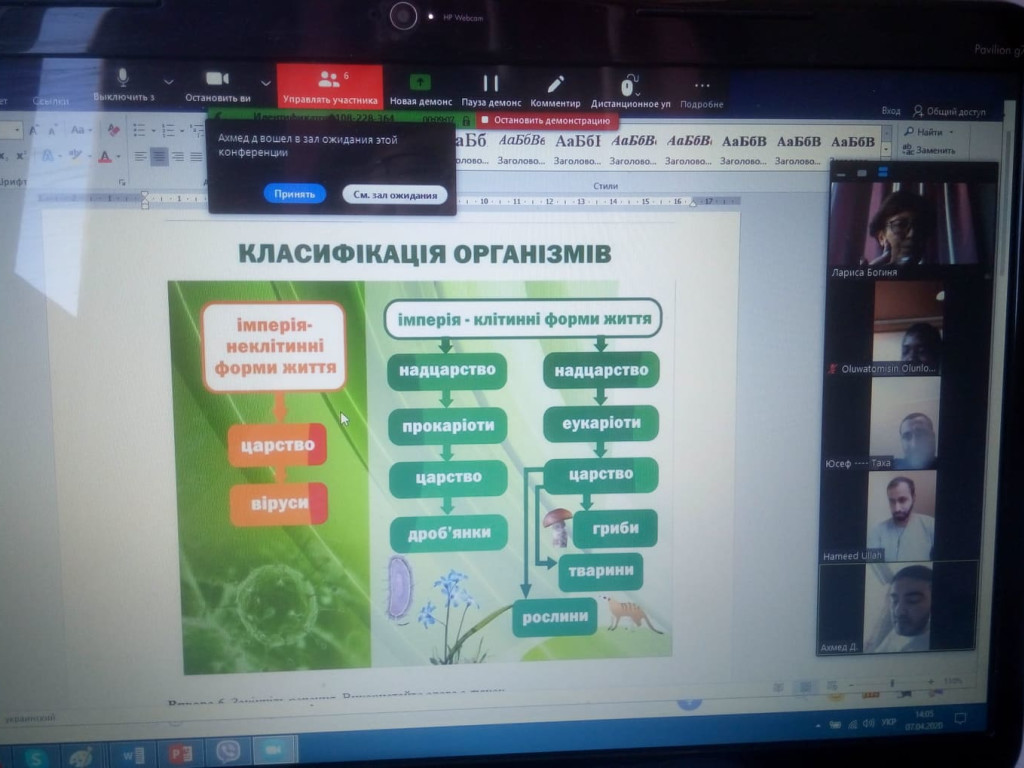Admit Ахмед д from waiting room
The width and height of the screenshot is (1024, 768).
(295, 194)
